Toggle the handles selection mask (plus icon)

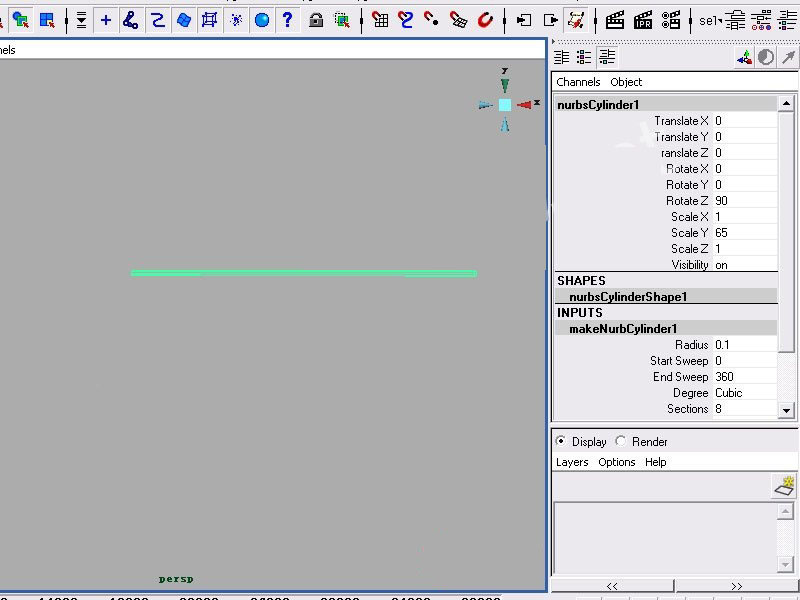tap(106, 20)
